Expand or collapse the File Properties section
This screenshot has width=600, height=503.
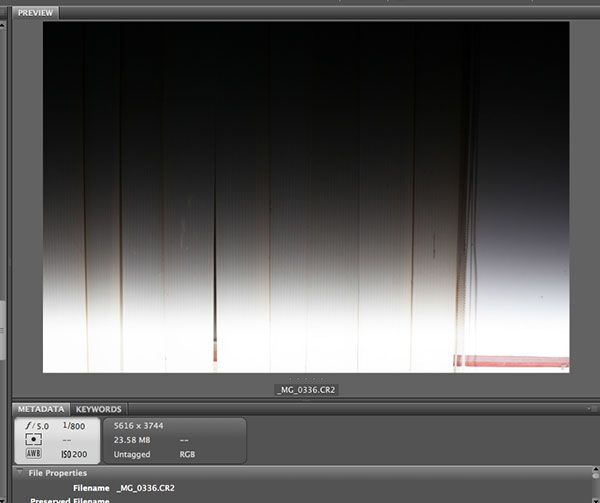coord(20,473)
